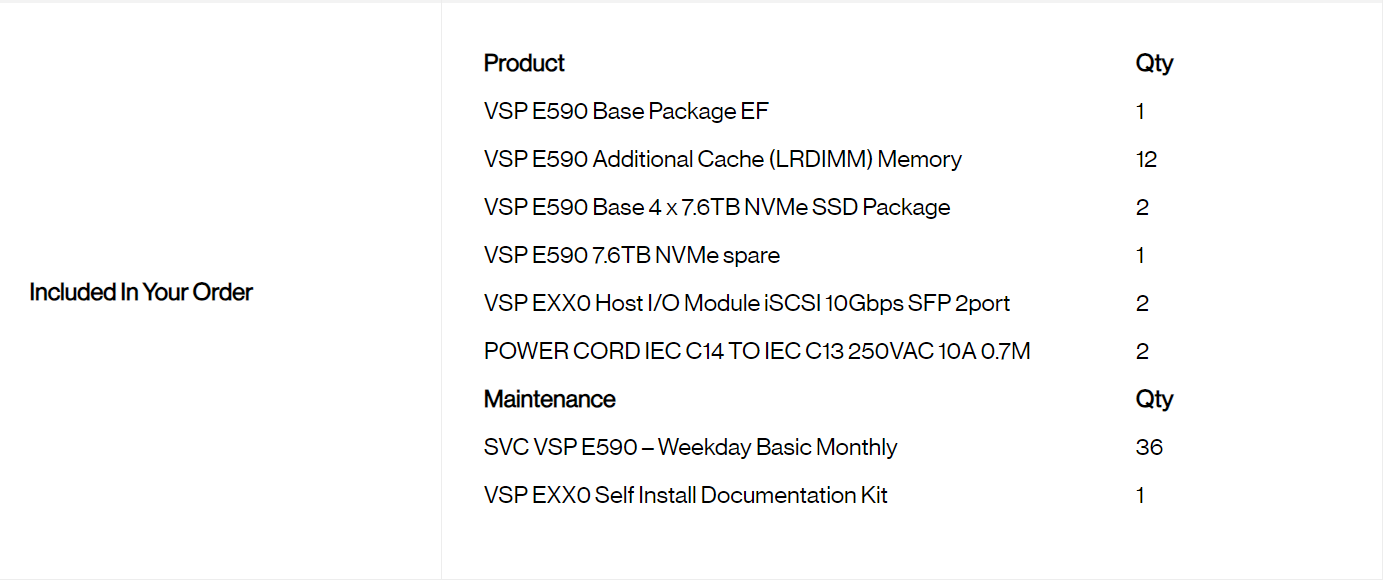Viewport: 1384px width, 582px height.
Task: Select the VSP E590 7.6TB NVMe spare item
Action: [x=631, y=255]
